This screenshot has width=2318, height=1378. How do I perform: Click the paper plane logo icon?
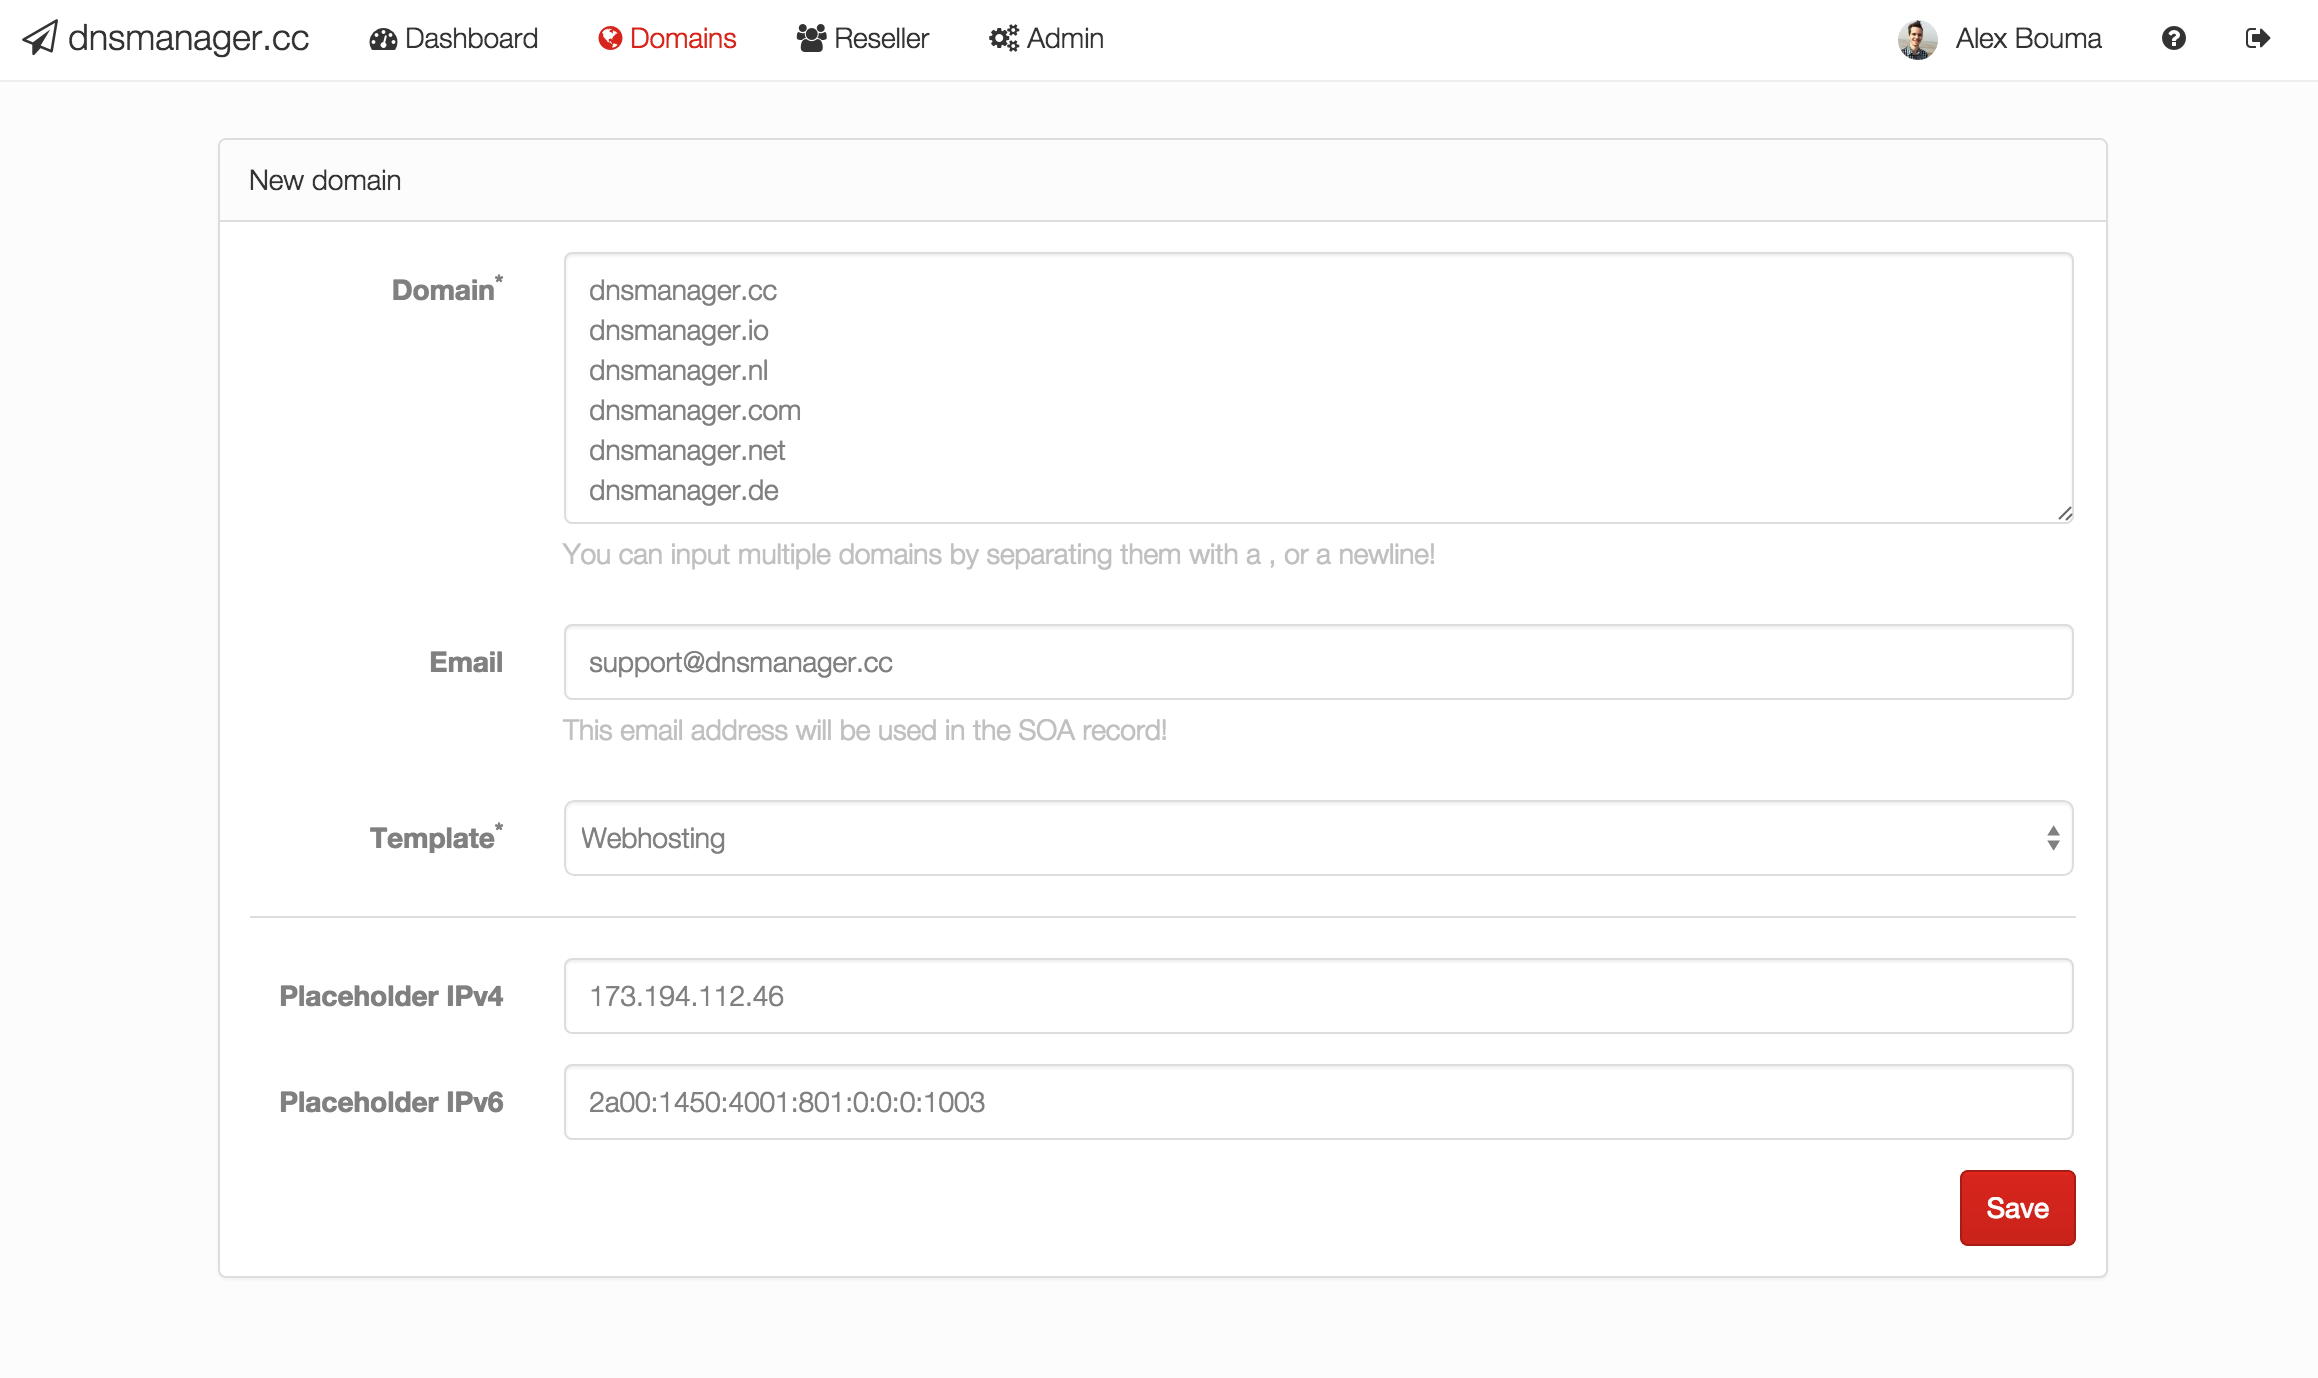pyautogui.click(x=39, y=39)
